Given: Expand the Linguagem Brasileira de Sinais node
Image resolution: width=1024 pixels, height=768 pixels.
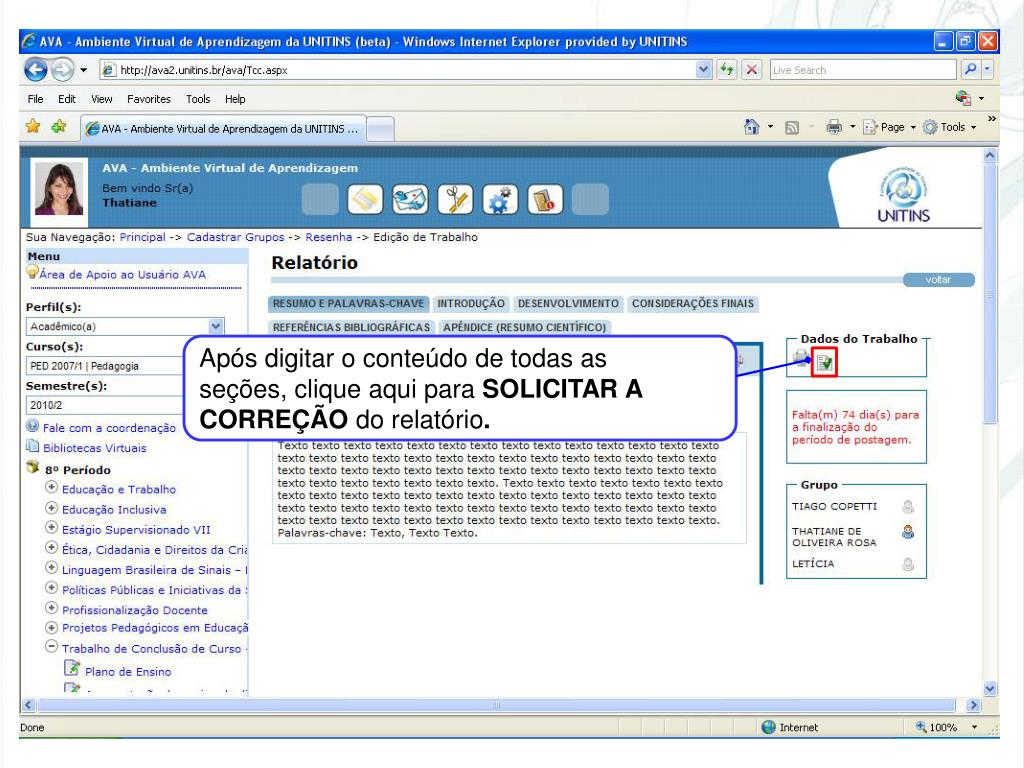Looking at the screenshot, I should 52,568.
